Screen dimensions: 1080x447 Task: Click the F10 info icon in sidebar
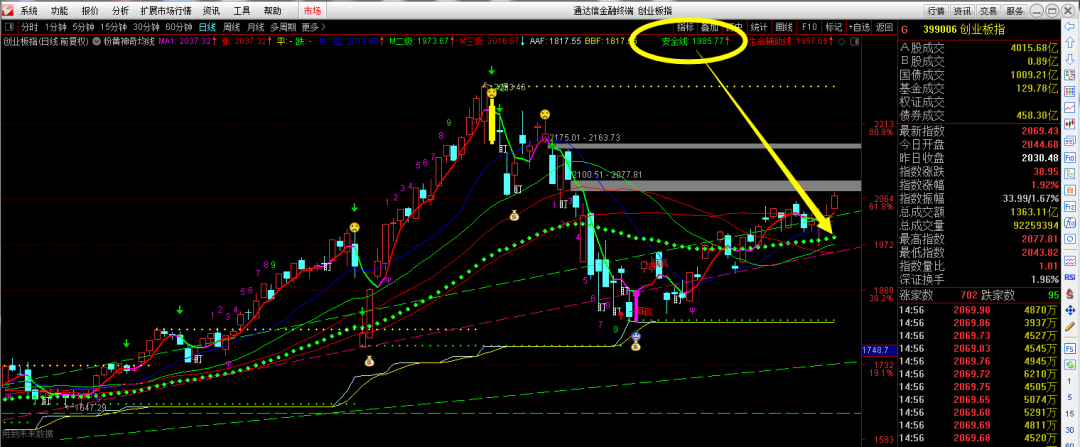click(x=1070, y=156)
